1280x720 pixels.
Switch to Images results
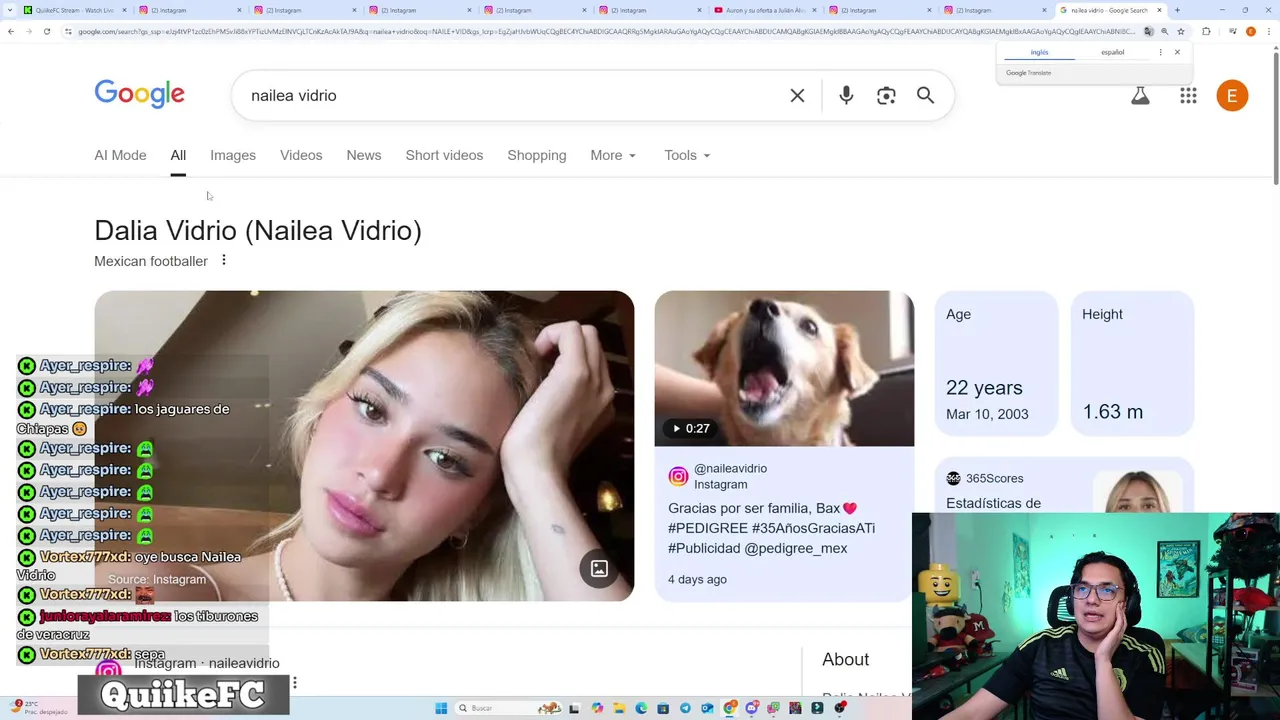[x=233, y=155]
